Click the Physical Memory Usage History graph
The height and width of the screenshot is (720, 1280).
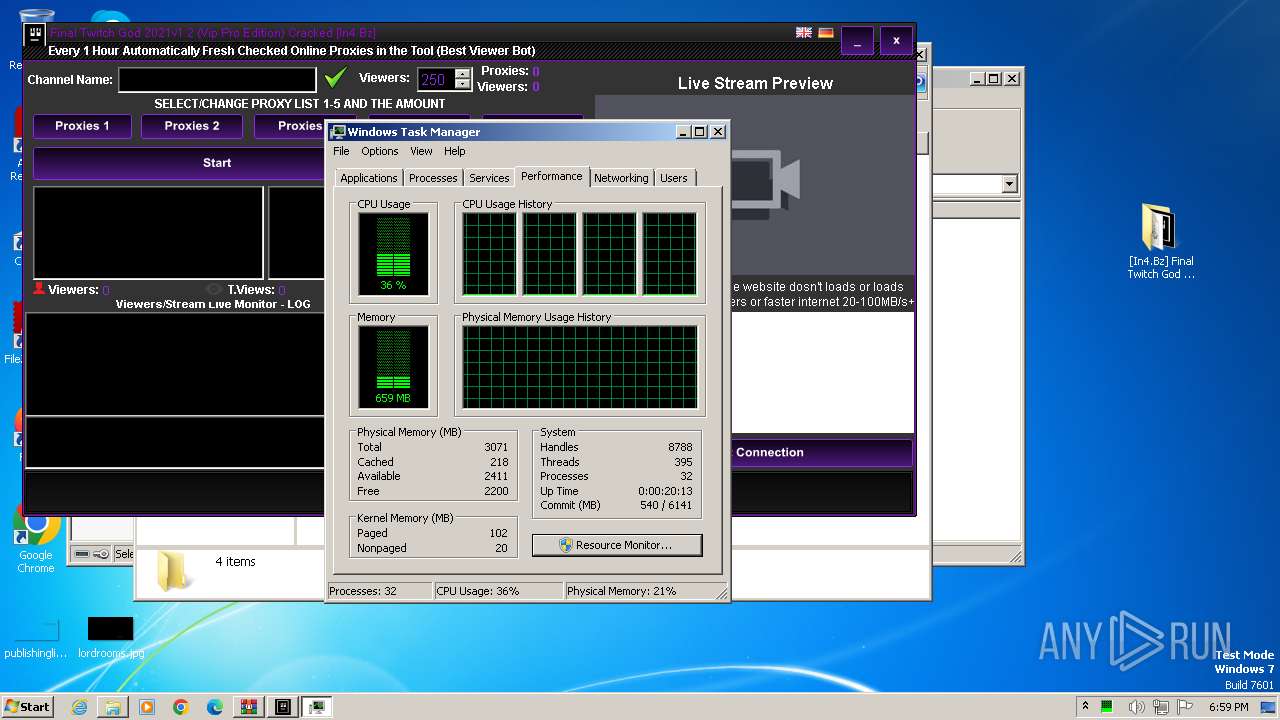[x=579, y=367]
